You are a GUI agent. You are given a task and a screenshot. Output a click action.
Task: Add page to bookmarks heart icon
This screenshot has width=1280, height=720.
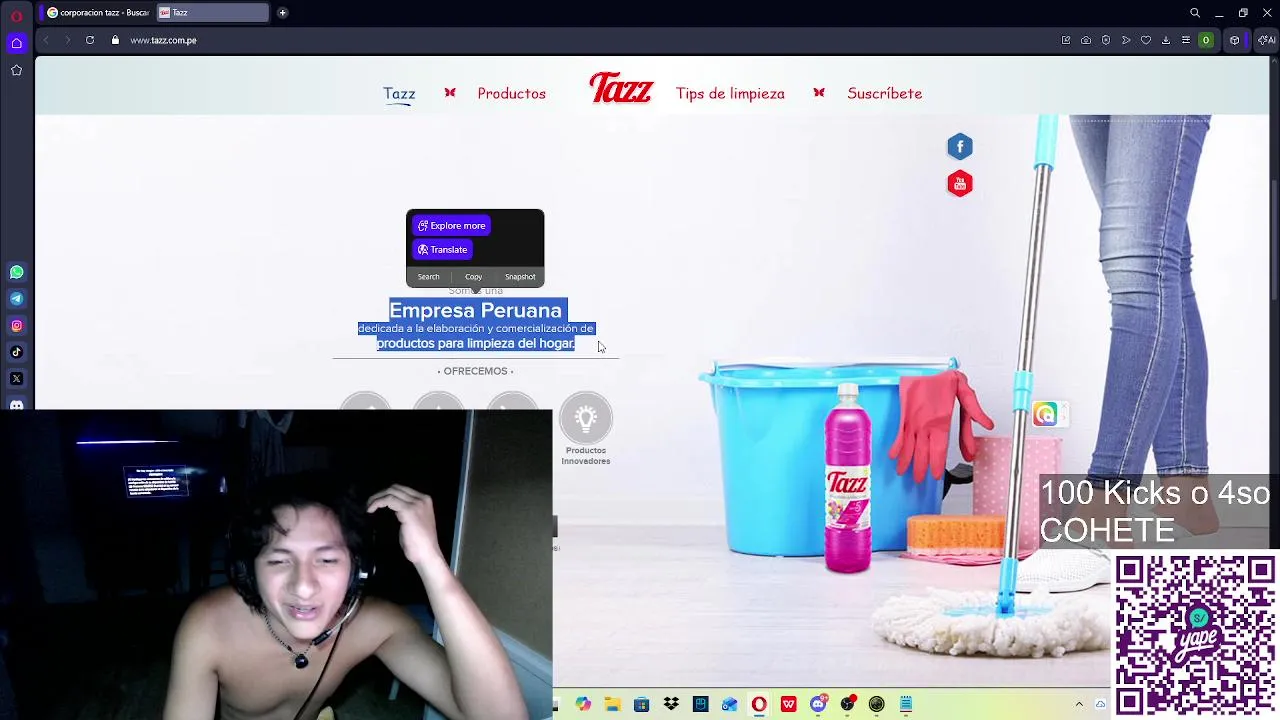pos(1146,40)
